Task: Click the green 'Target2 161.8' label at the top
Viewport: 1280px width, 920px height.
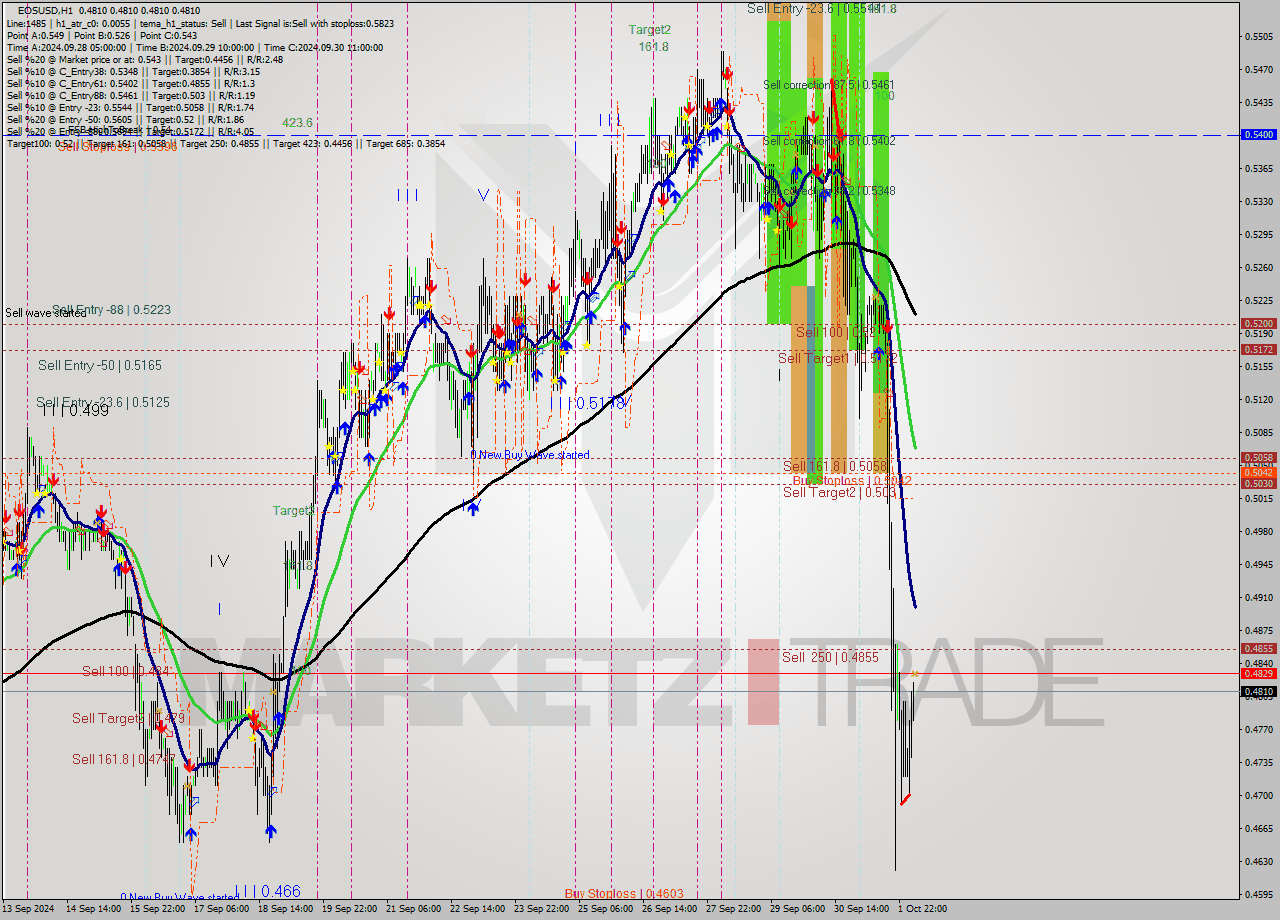Action: 650,38
